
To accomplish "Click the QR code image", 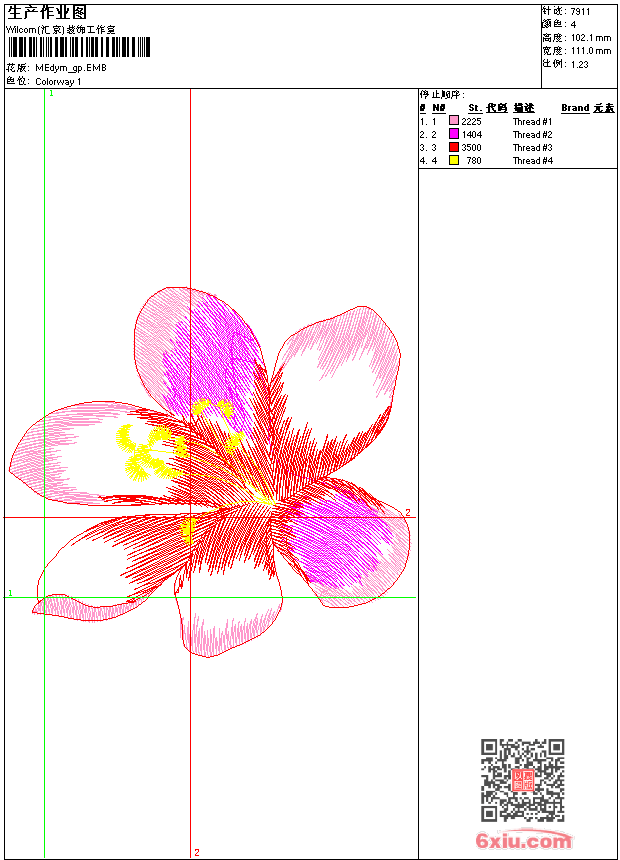I will 522,780.
